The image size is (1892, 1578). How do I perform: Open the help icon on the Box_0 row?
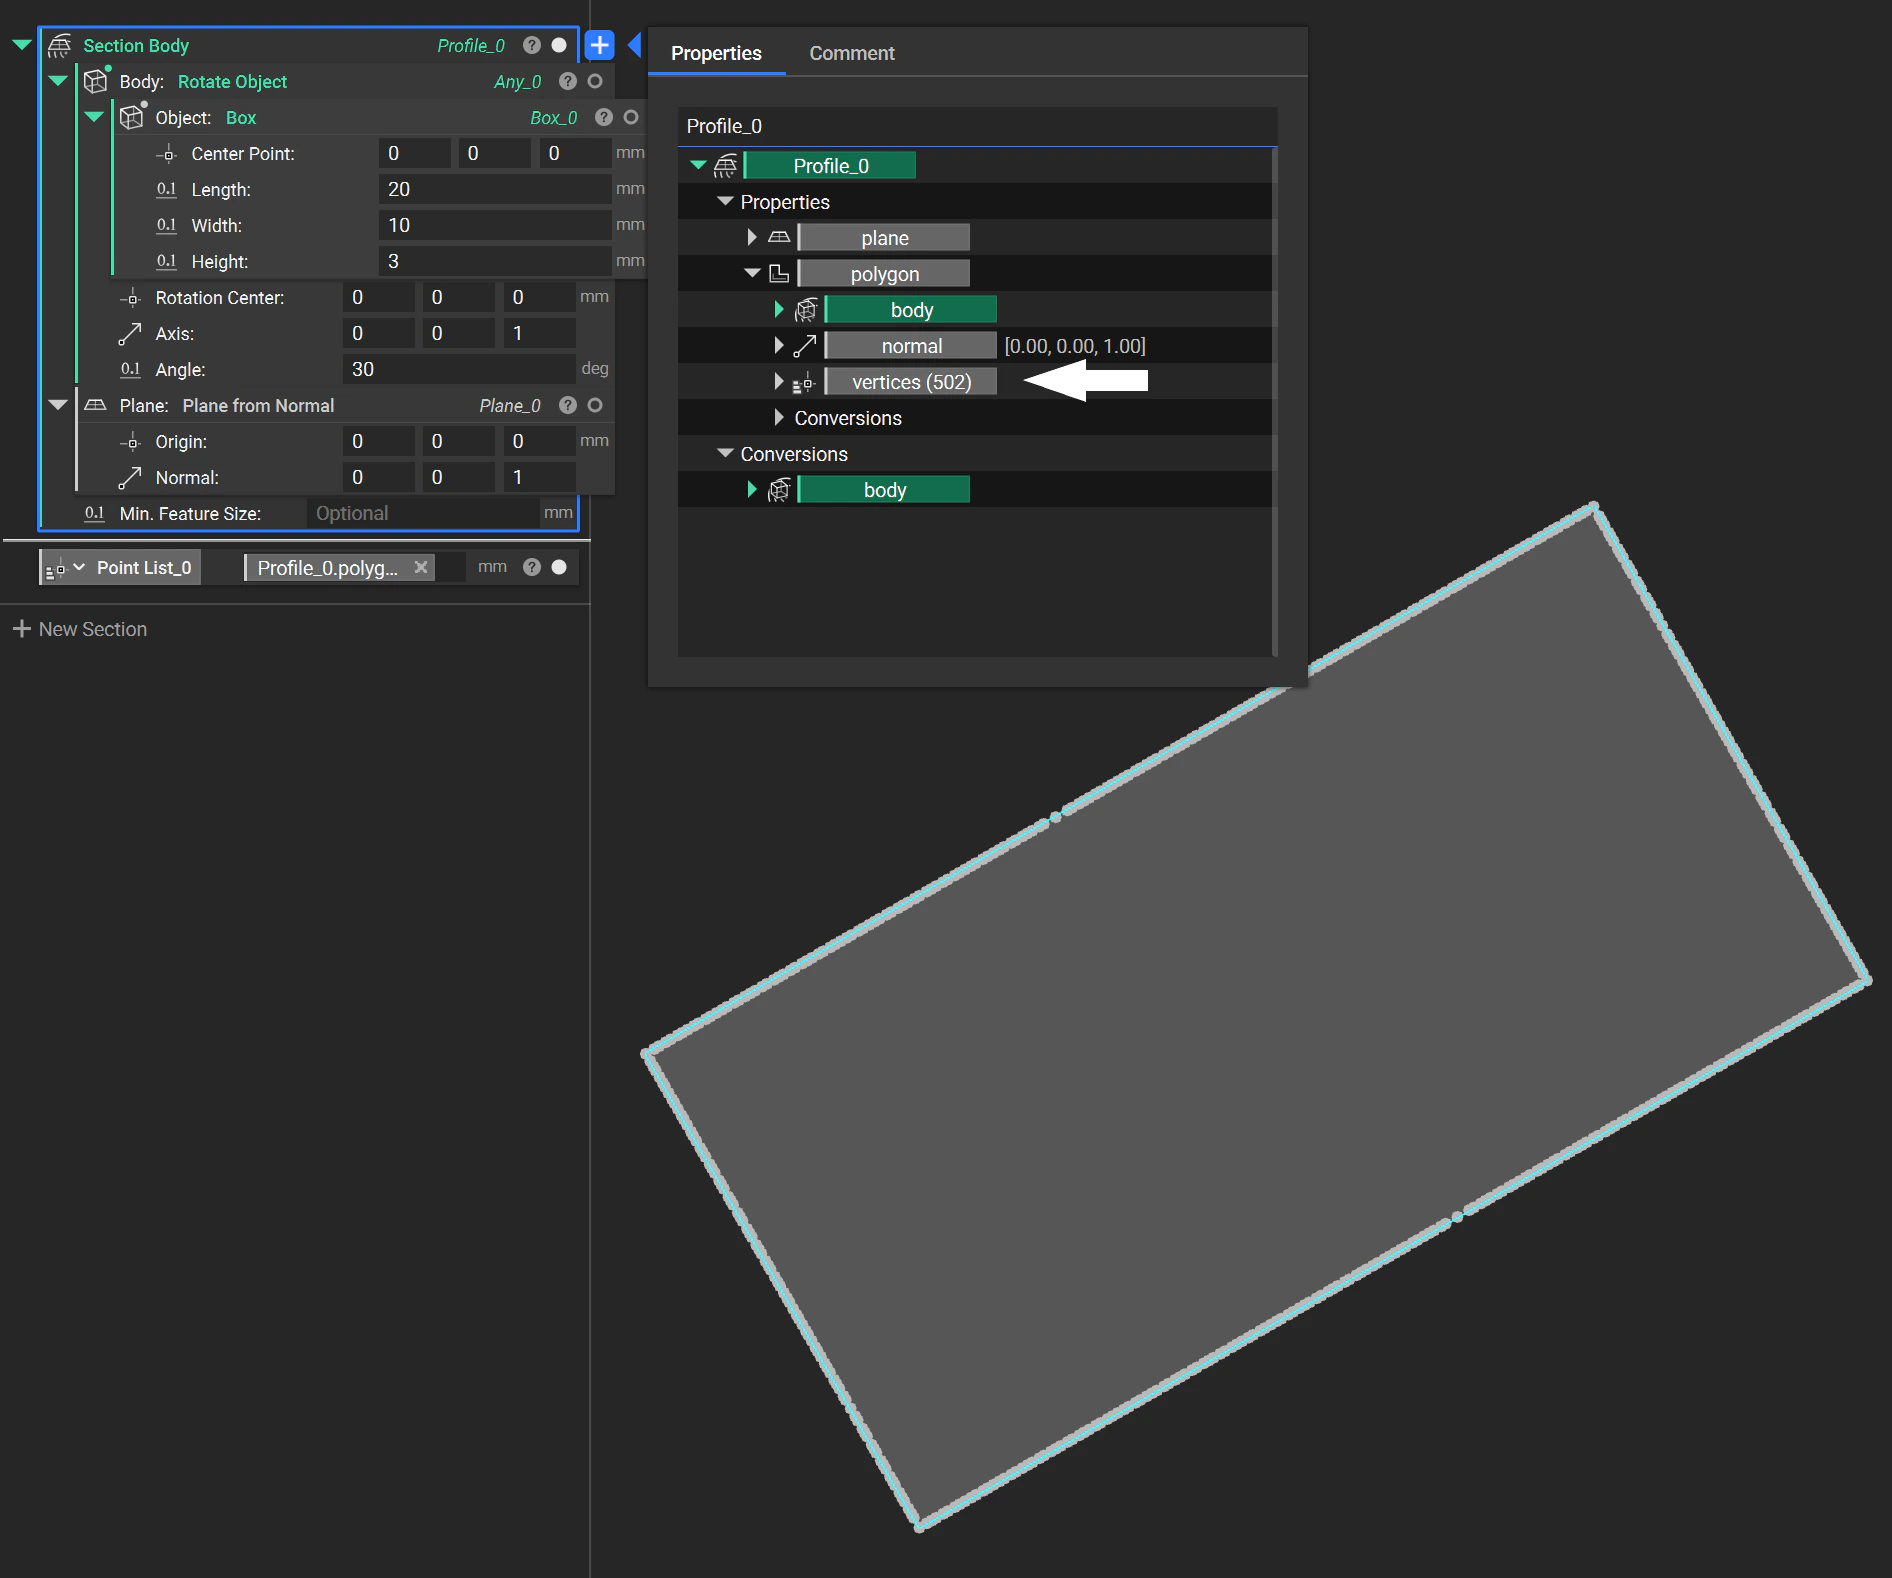pyautogui.click(x=603, y=117)
